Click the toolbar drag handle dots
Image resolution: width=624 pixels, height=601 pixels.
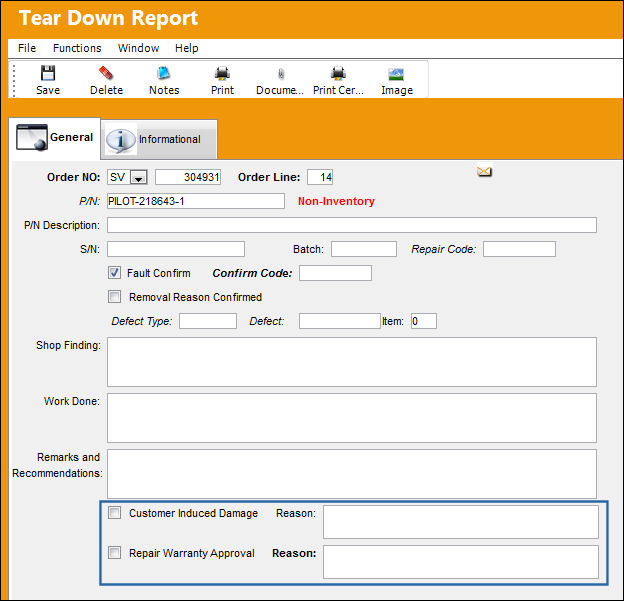point(14,80)
